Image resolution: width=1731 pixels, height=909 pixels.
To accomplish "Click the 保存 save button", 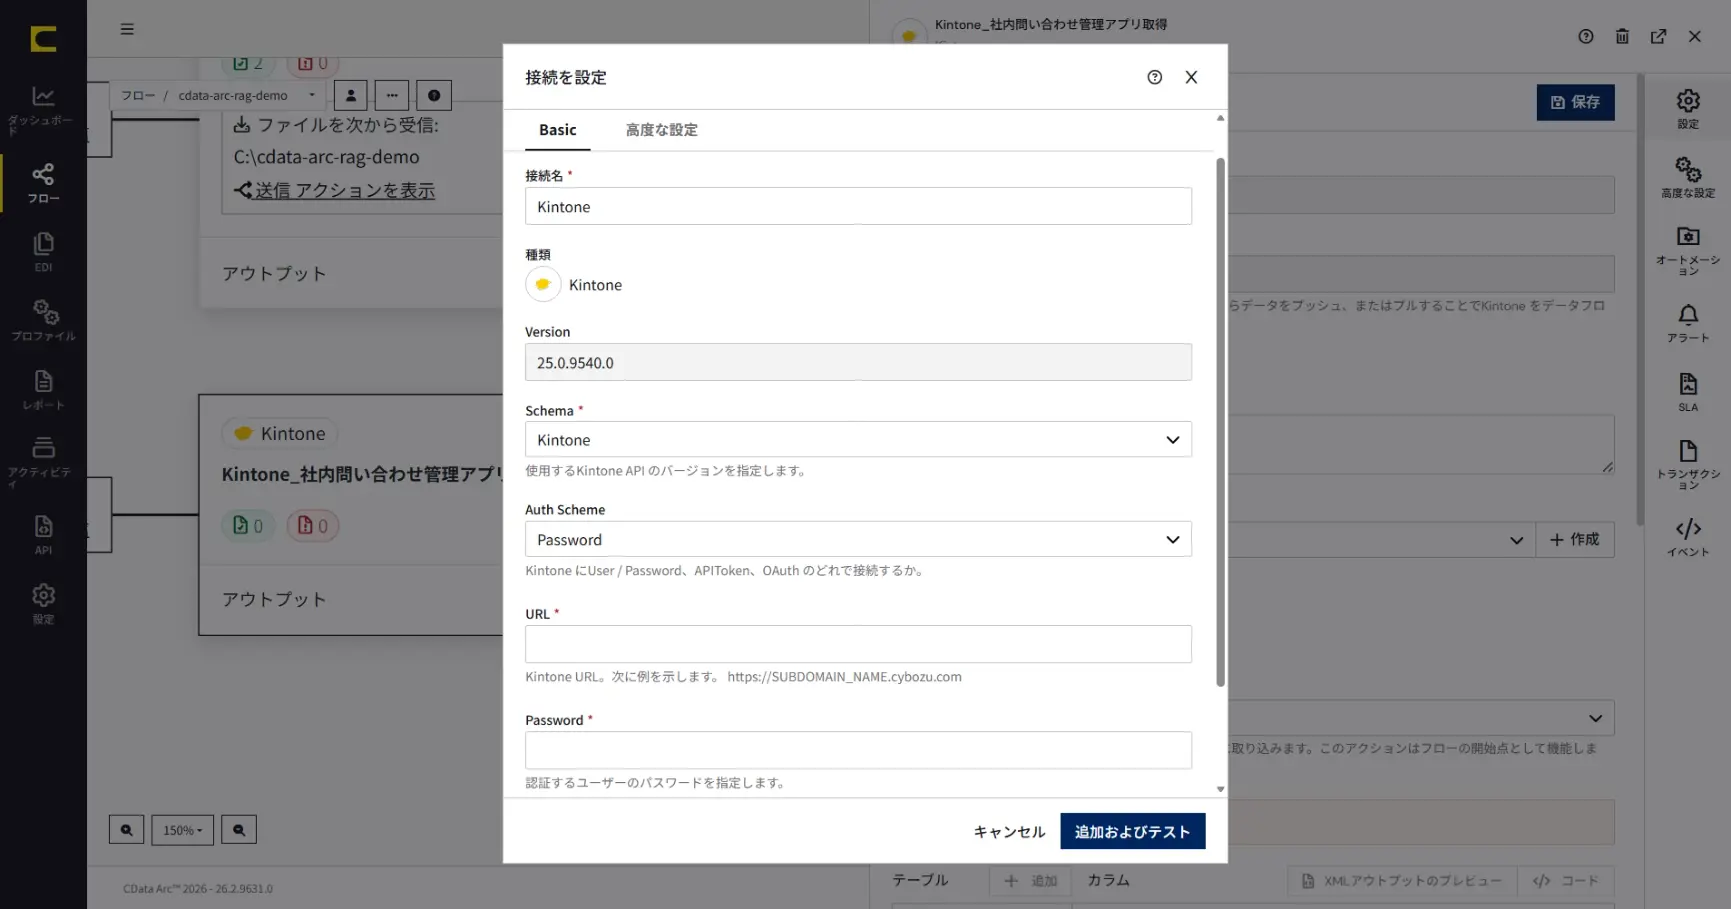I will (1575, 102).
